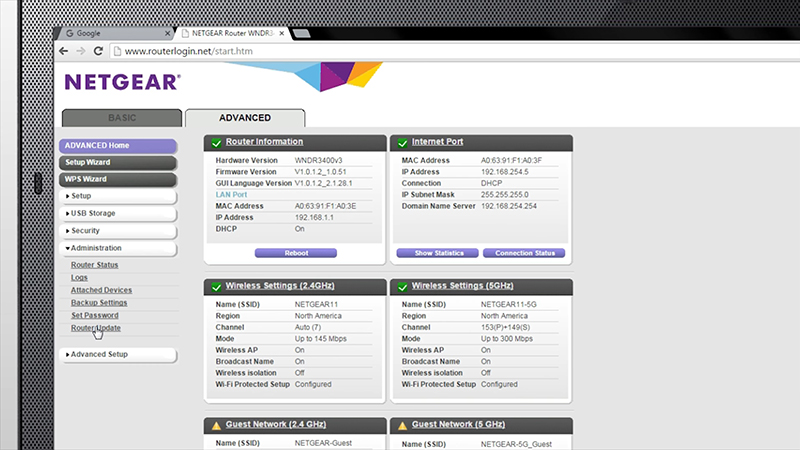This screenshot has width=800, height=450.
Task: Click the guest SSID NETGEAR-Guest
Action: (x=323, y=443)
